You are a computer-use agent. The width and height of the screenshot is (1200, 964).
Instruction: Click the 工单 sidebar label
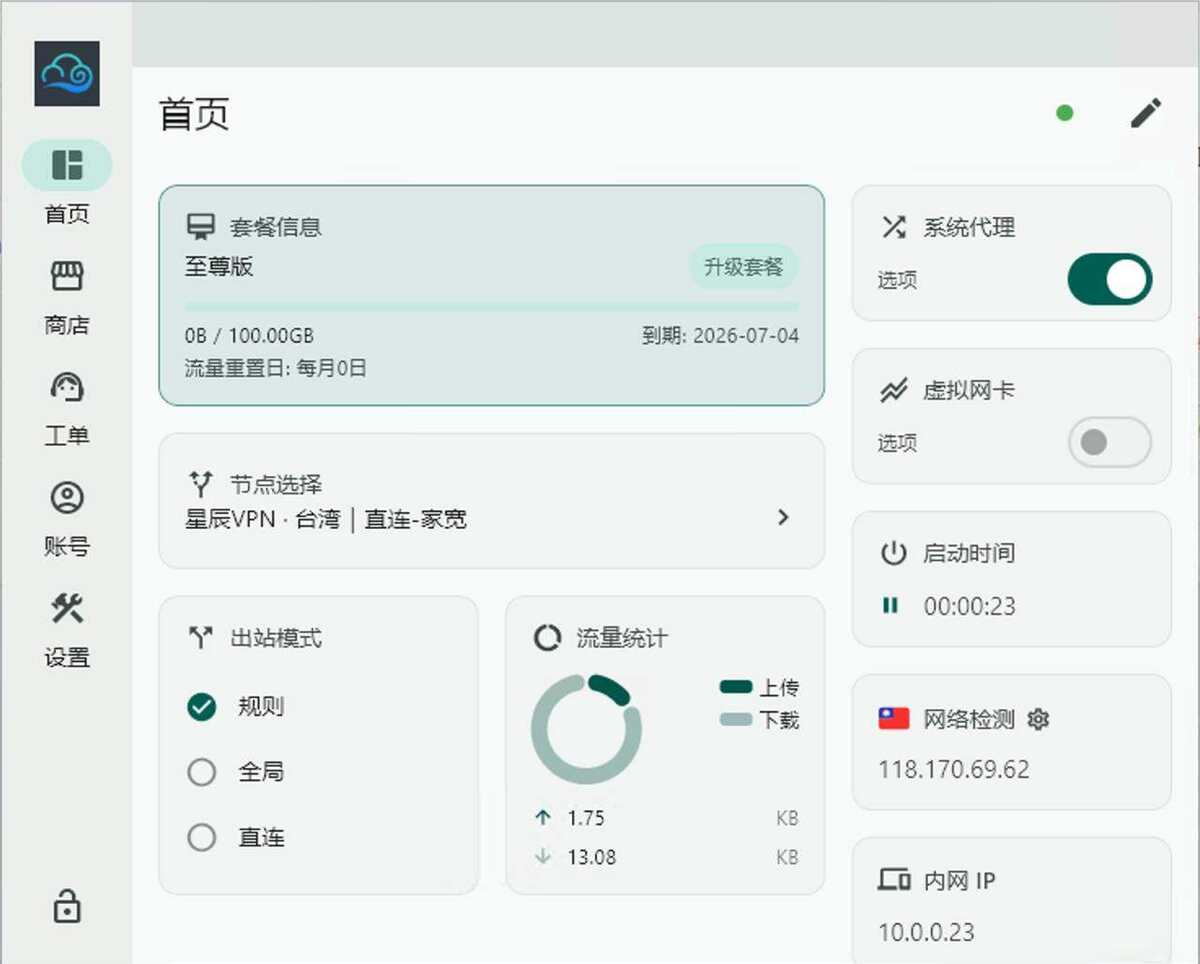tap(67, 436)
